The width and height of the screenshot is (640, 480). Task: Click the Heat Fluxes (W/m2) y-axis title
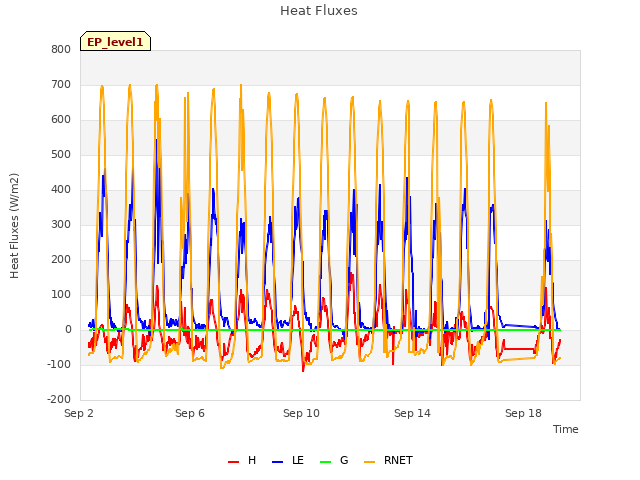tap(14, 226)
